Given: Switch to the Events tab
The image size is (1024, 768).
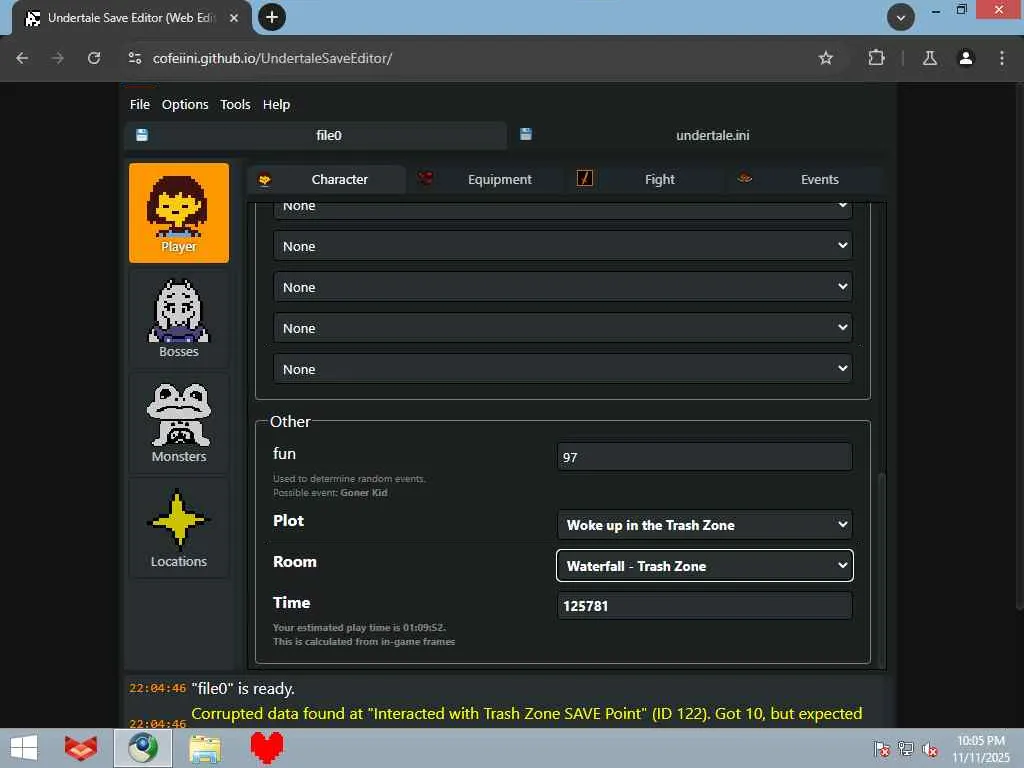Looking at the screenshot, I should tap(805, 180).
